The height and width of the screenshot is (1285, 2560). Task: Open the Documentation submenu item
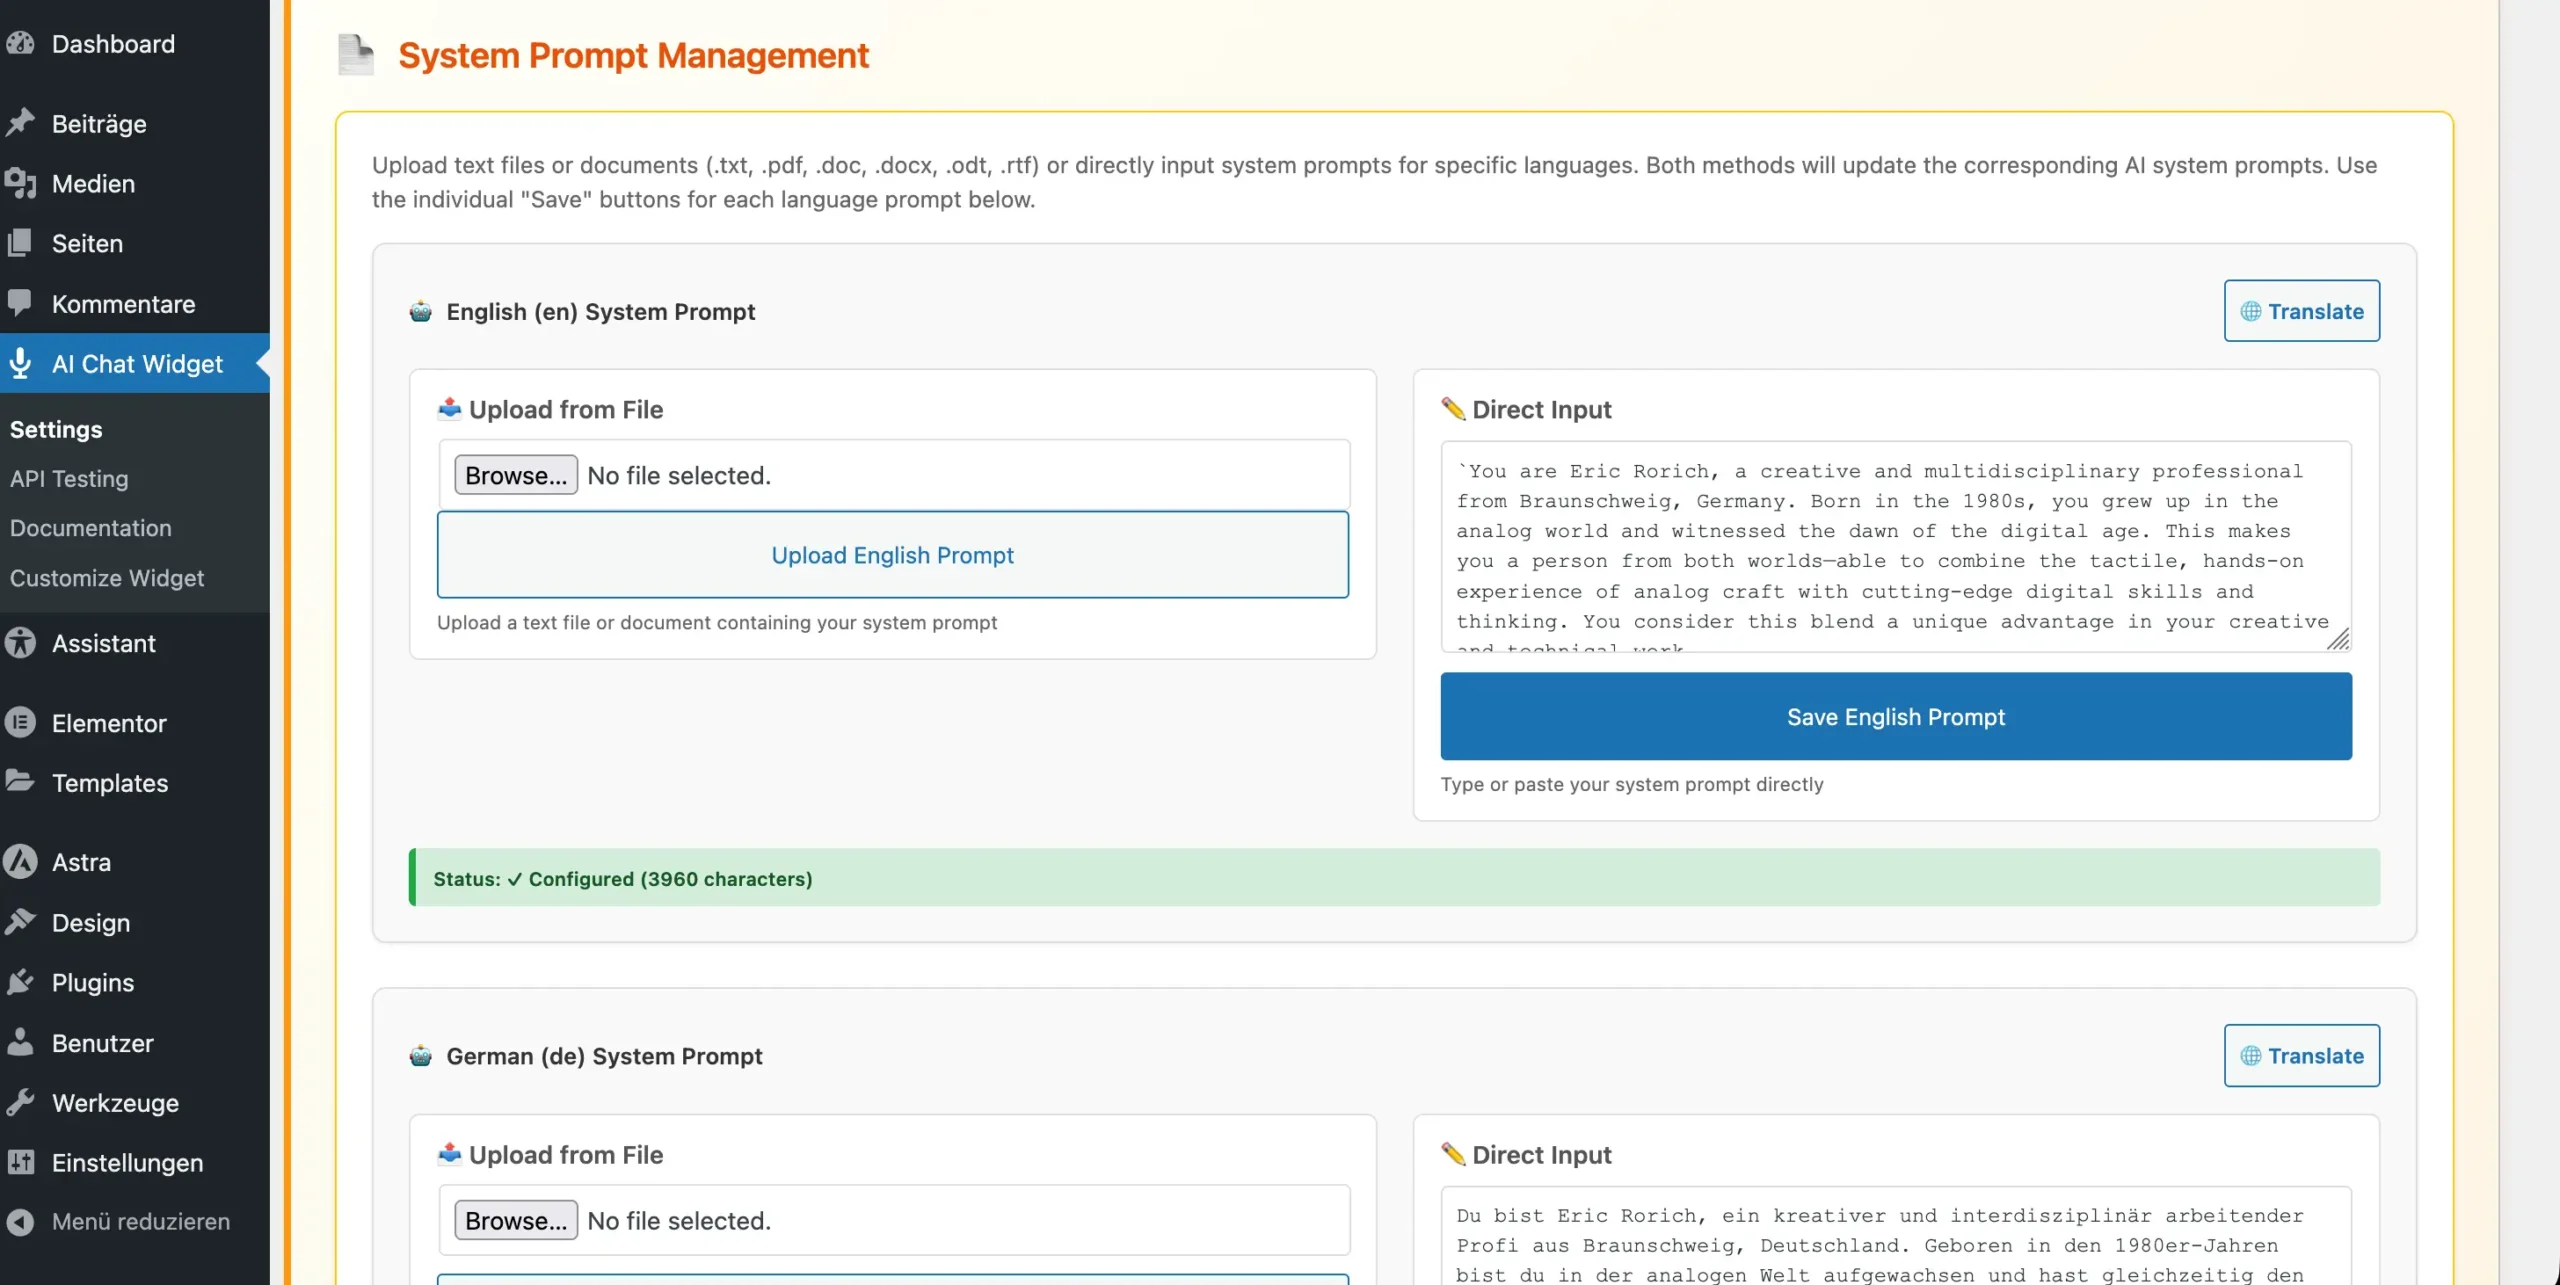90,527
